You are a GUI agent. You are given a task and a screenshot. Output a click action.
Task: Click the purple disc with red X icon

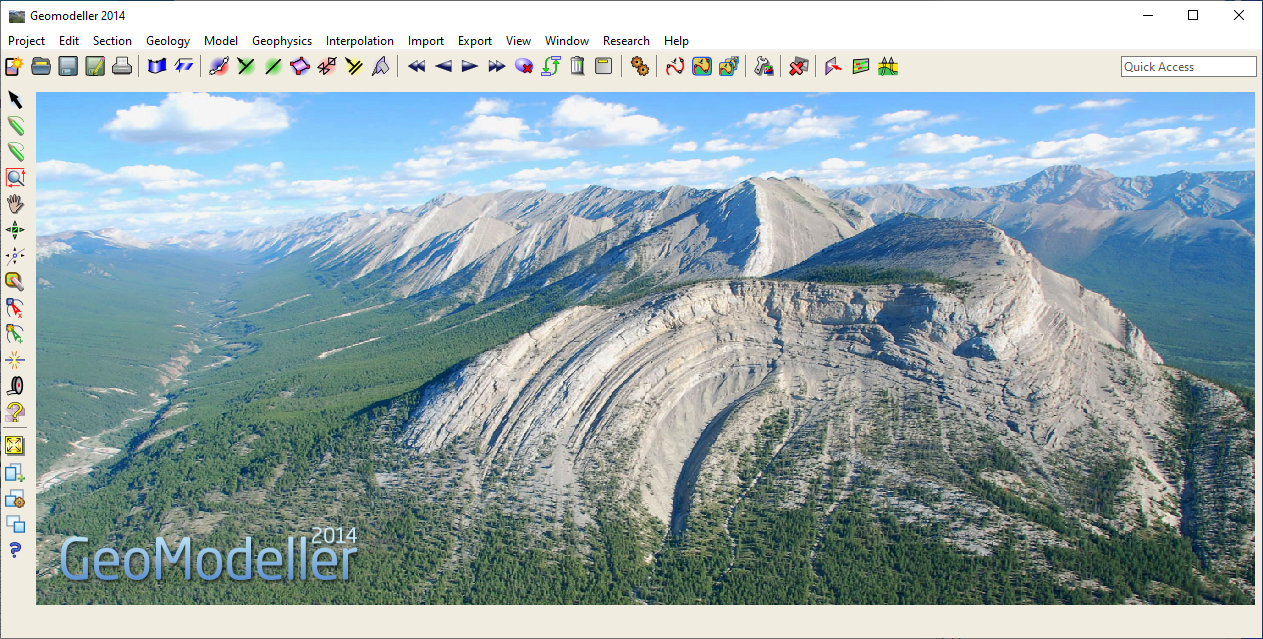pos(524,67)
